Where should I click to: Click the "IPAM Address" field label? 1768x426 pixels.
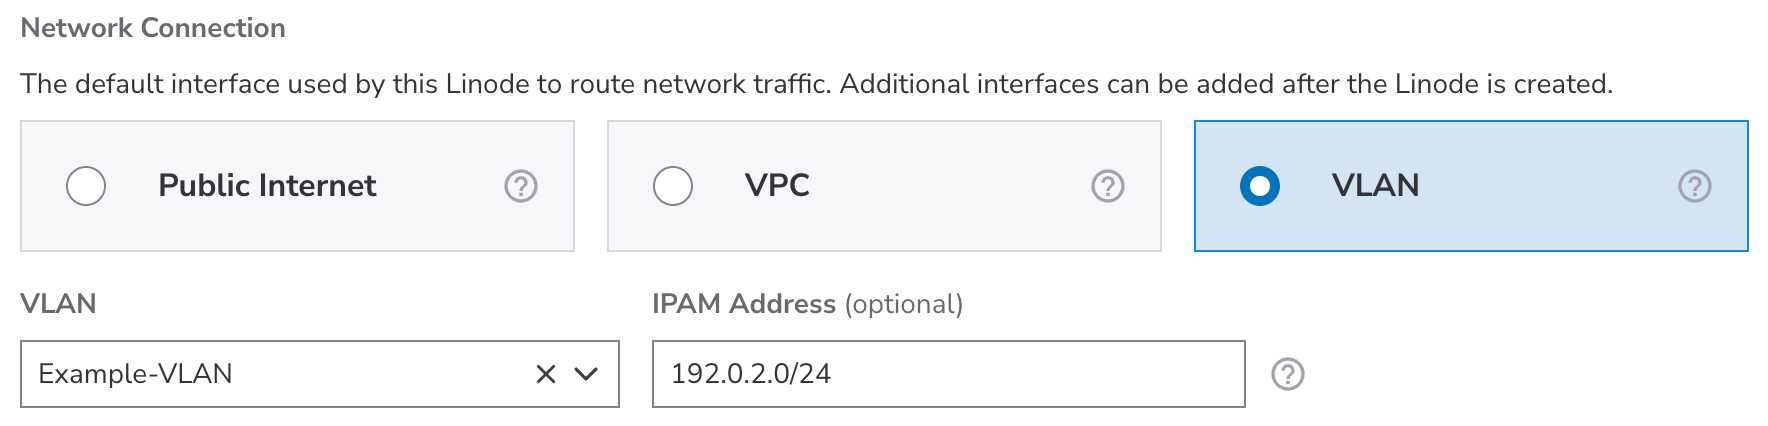743,304
